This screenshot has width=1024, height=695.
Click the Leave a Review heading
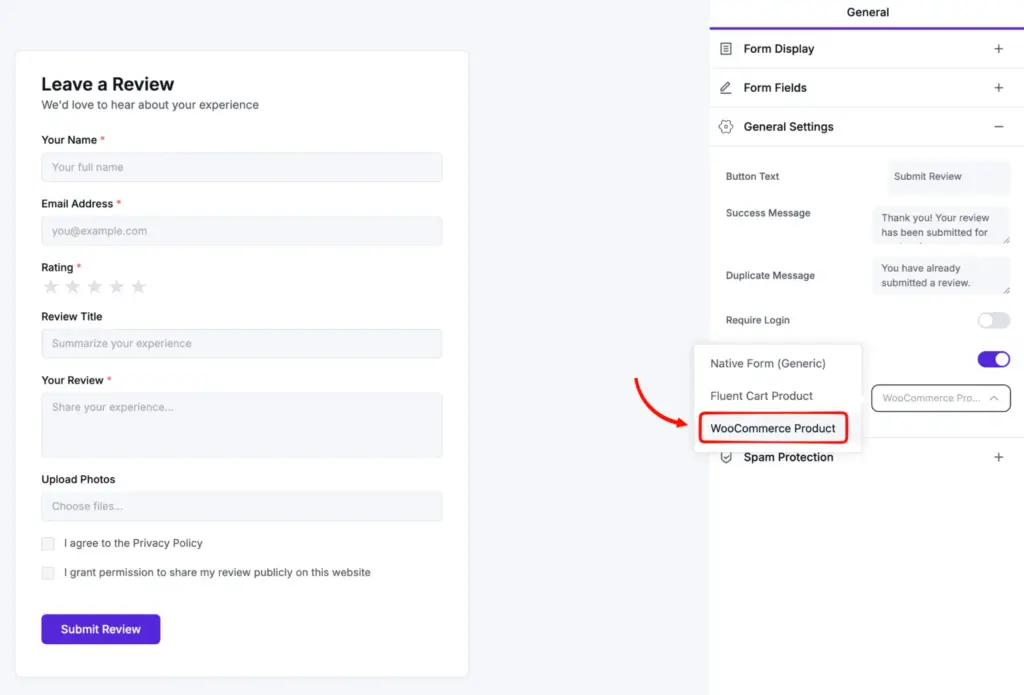point(108,84)
